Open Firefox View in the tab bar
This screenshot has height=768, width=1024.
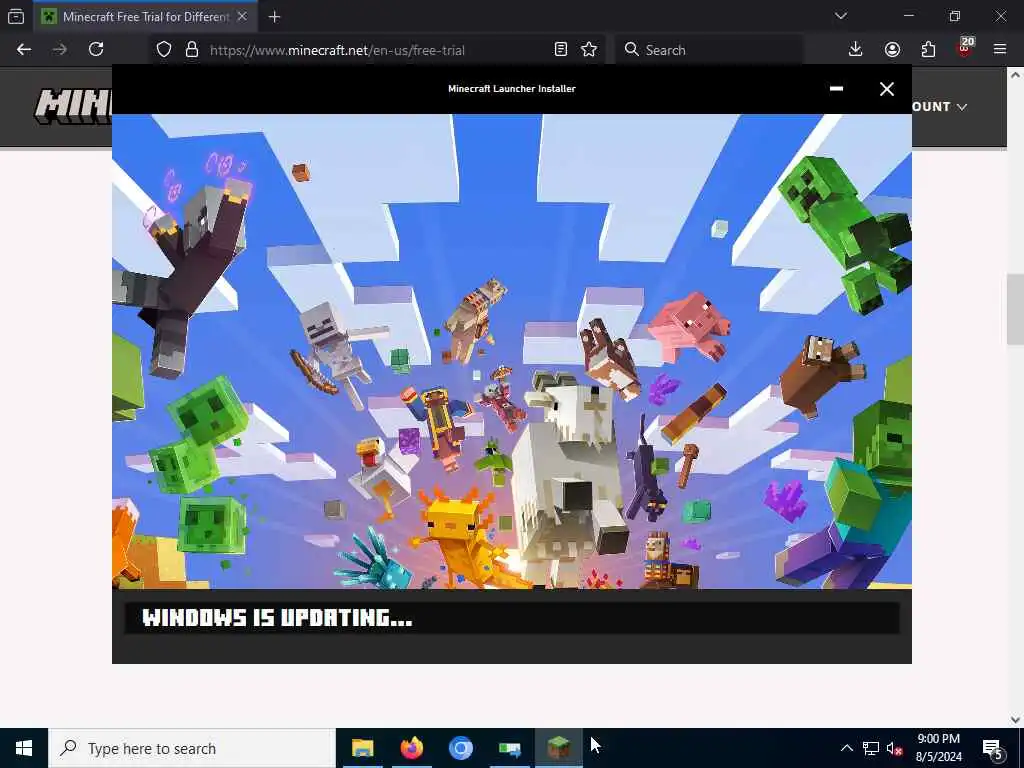point(16,16)
